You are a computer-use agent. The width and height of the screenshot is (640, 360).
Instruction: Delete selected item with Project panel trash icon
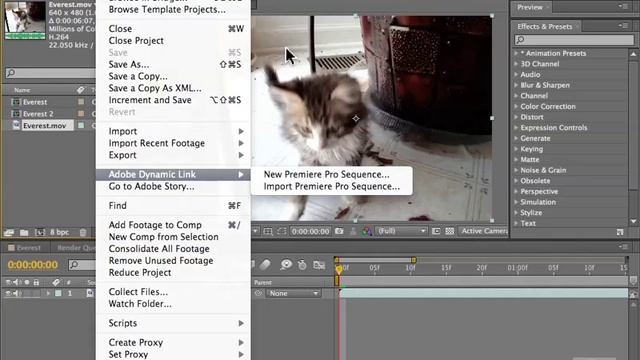coord(83,233)
